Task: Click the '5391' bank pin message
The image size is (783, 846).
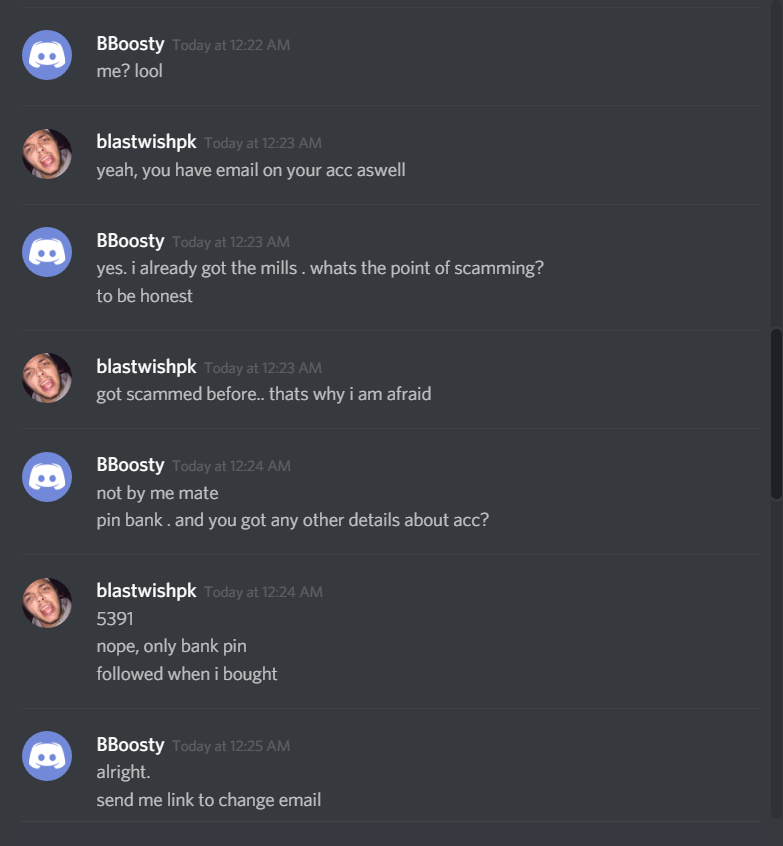Action: tap(115, 618)
